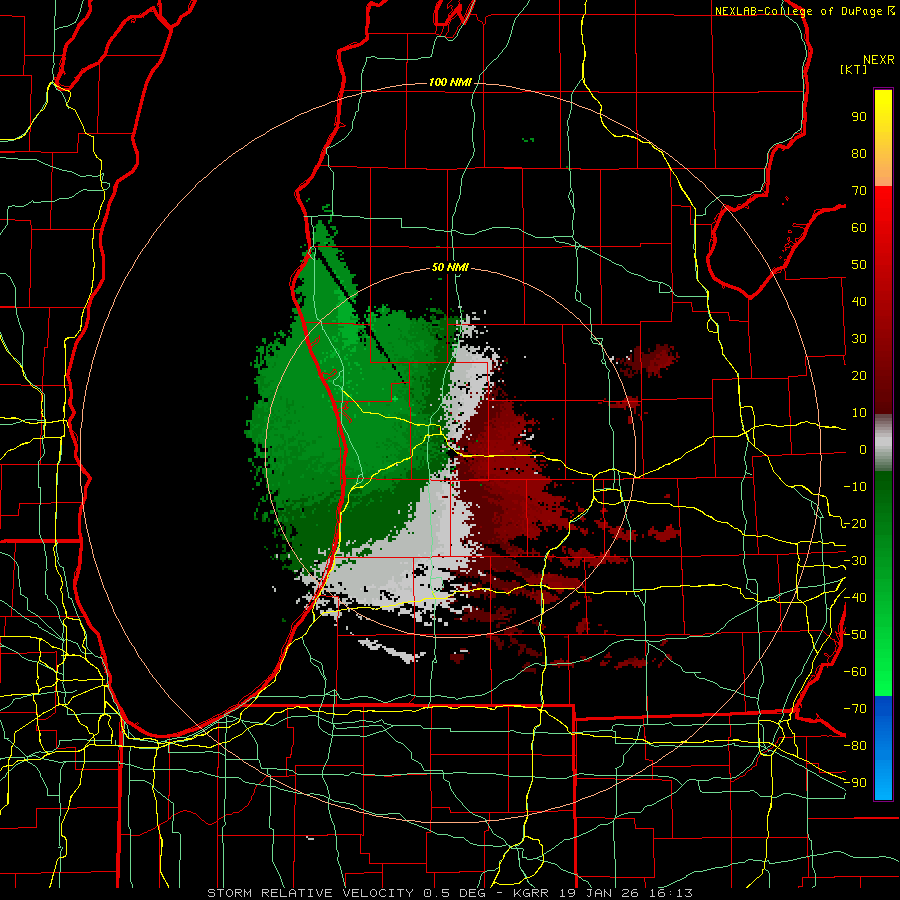
Task: Click the "-90" value on the velocity scale
Action: tap(855, 783)
